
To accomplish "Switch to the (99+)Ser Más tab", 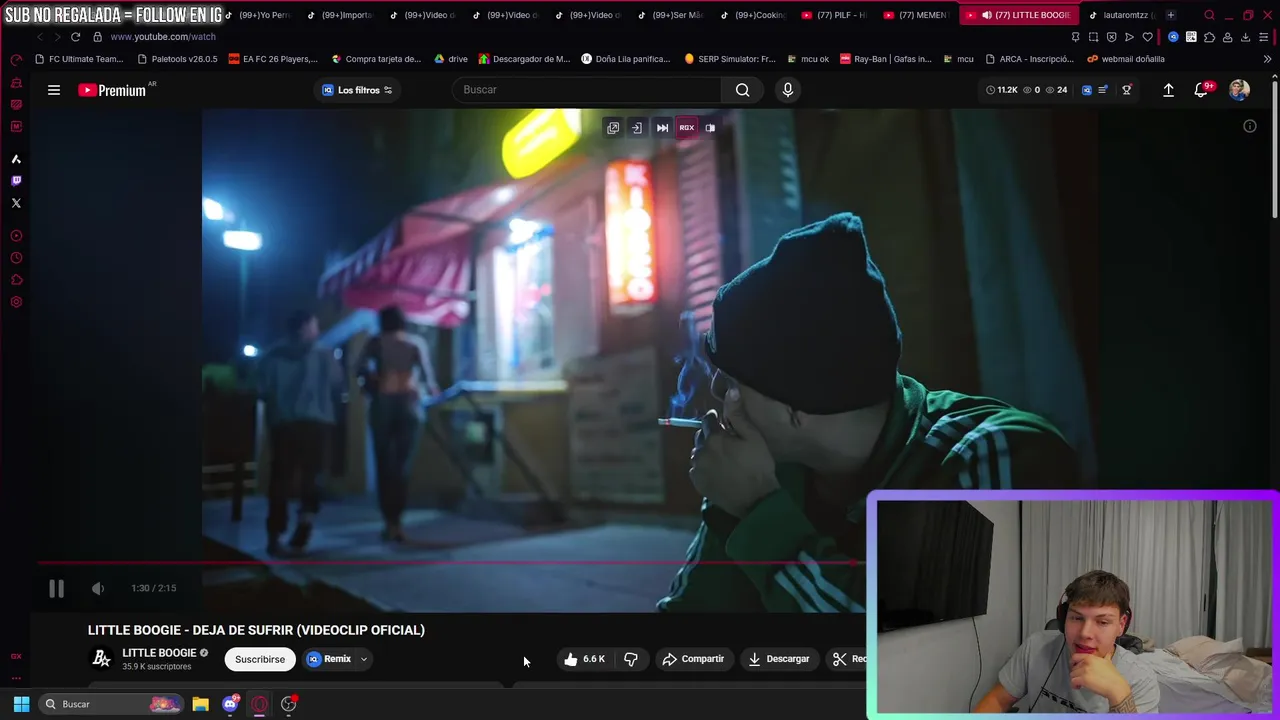I will point(672,15).
